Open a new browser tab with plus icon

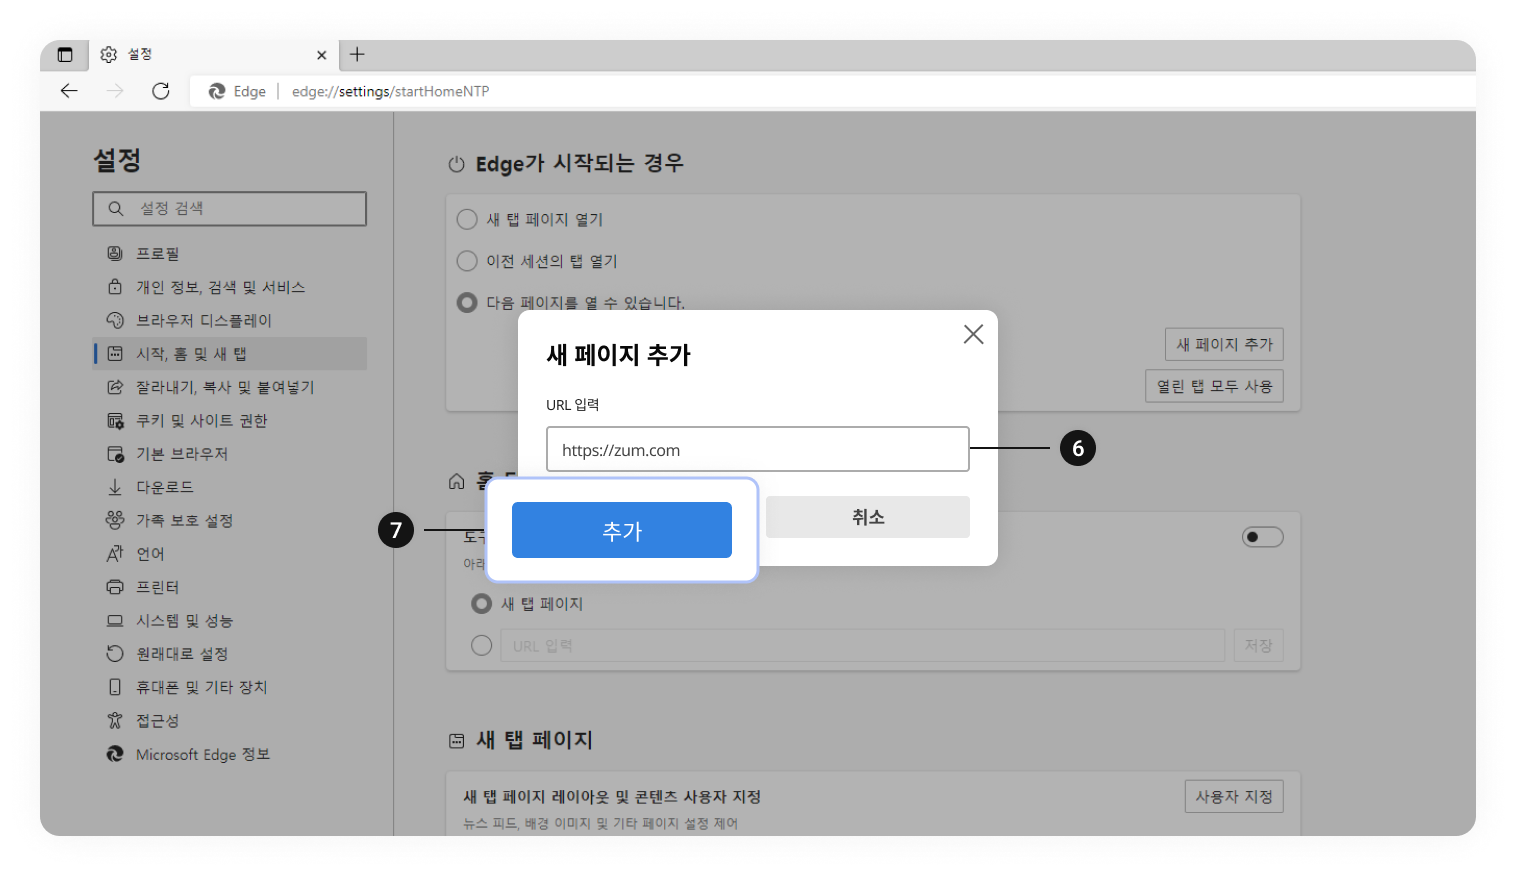[x=357, y=55]
